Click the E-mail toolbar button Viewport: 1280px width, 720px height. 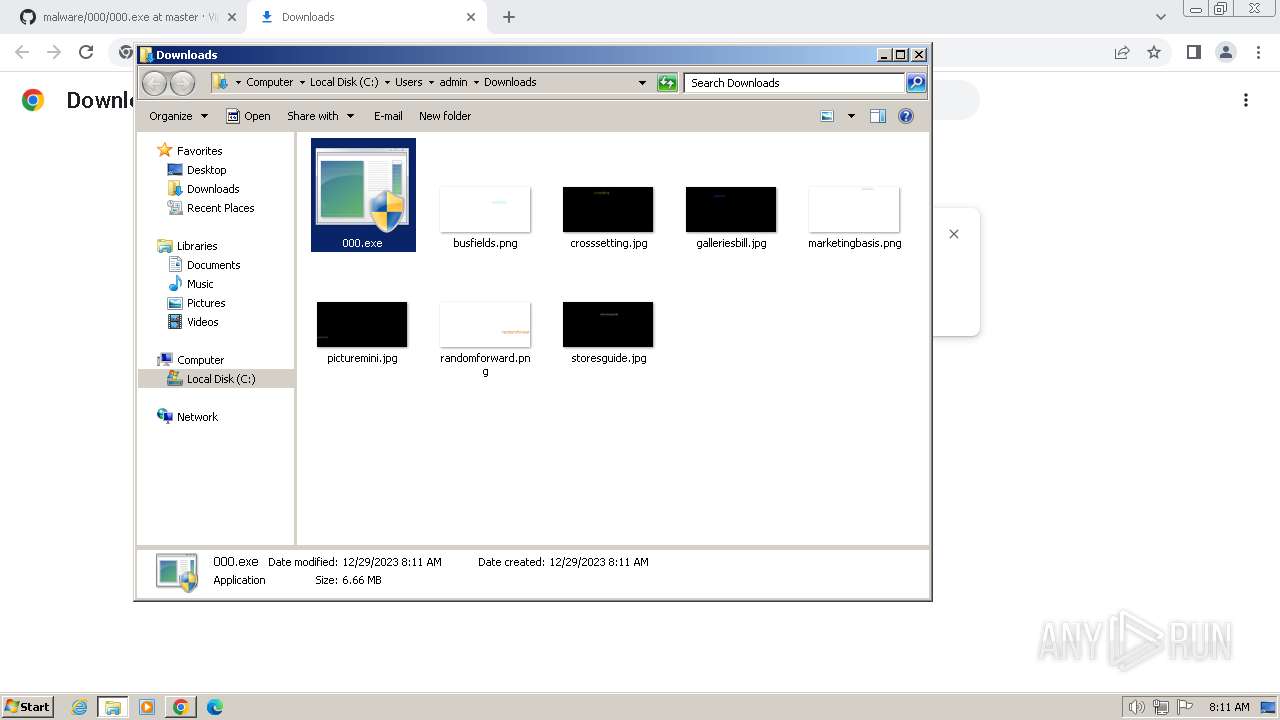[388, 116]
